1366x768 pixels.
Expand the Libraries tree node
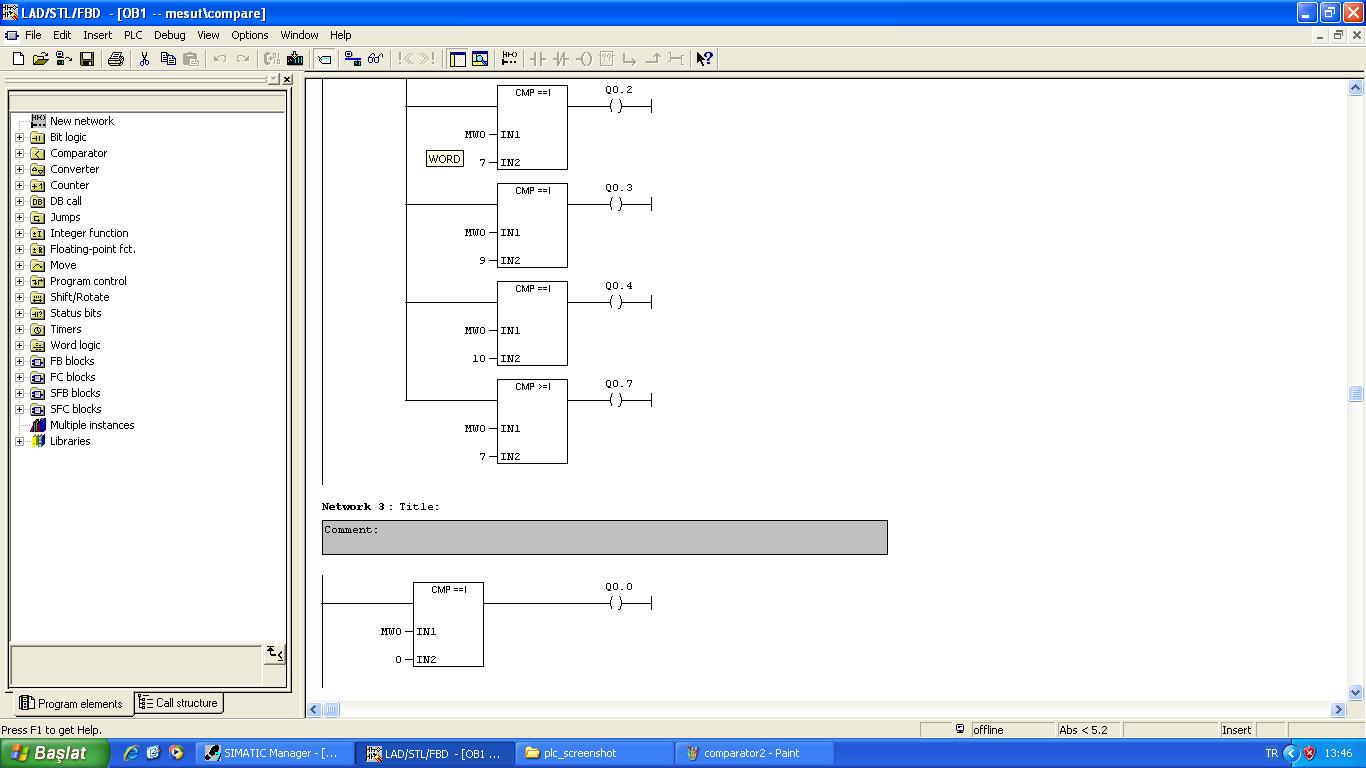pos(19,441)
